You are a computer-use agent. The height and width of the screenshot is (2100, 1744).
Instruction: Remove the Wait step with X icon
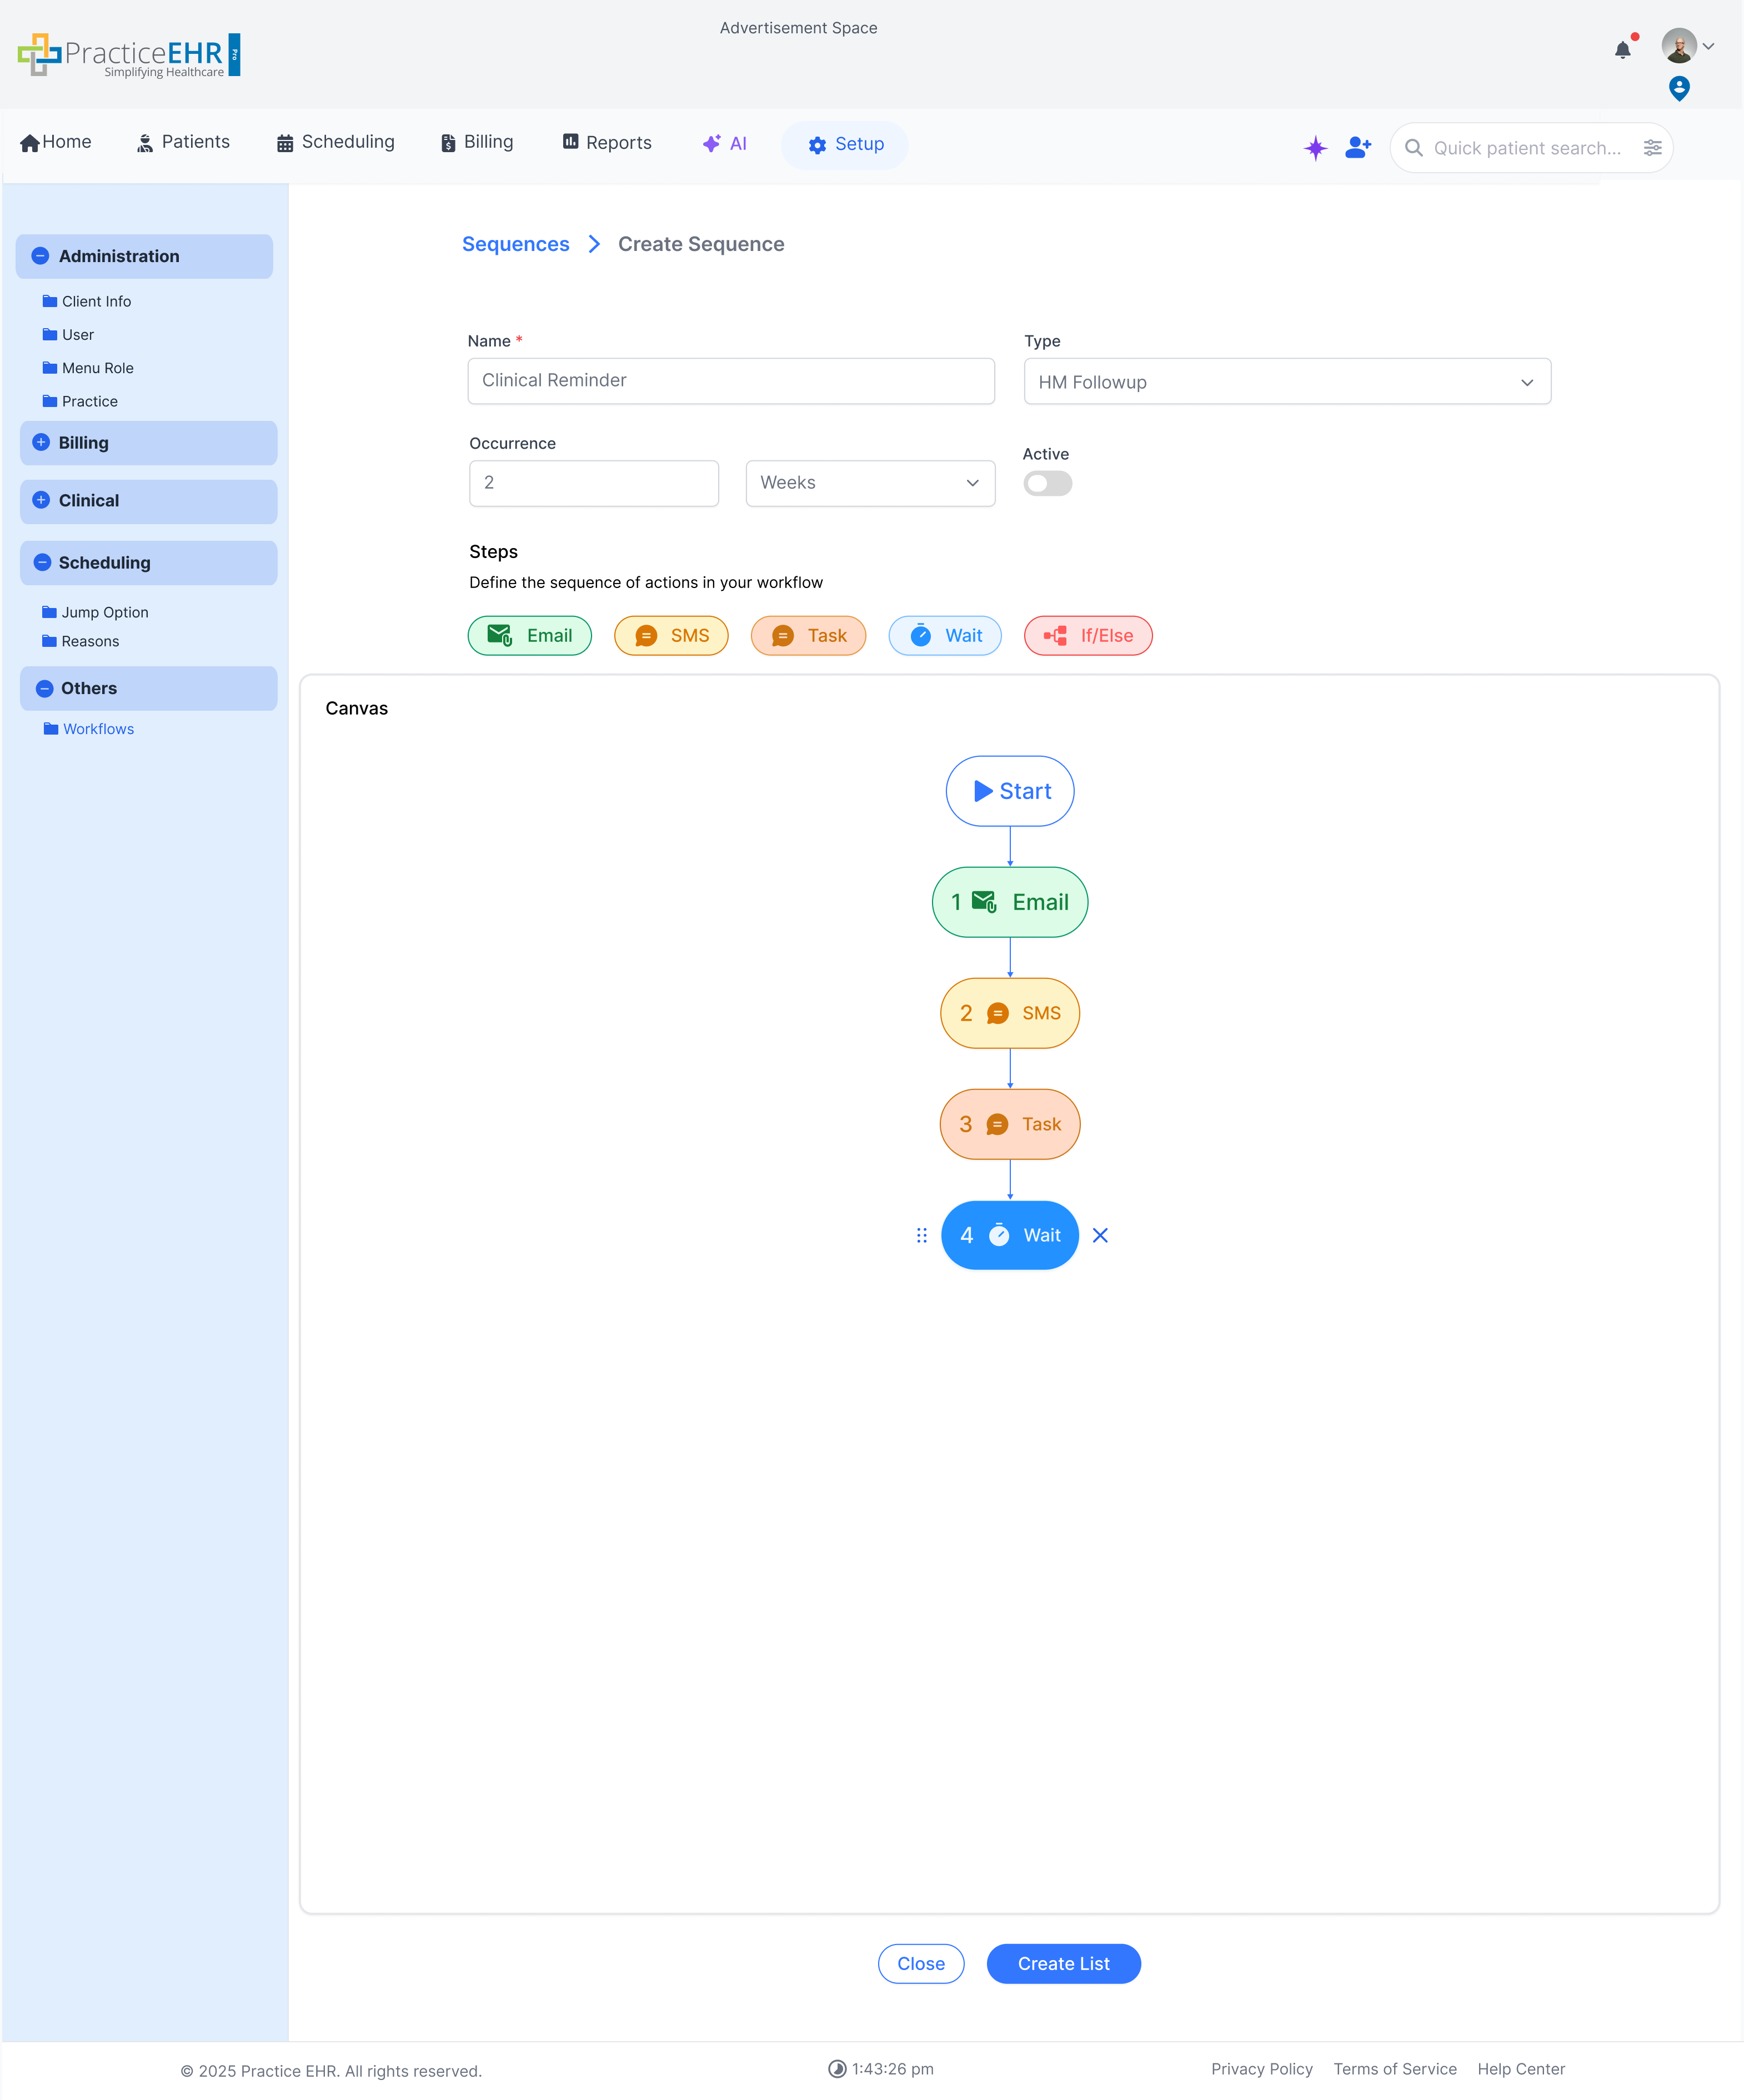pyautogui.click(x=1100, y=1235)
